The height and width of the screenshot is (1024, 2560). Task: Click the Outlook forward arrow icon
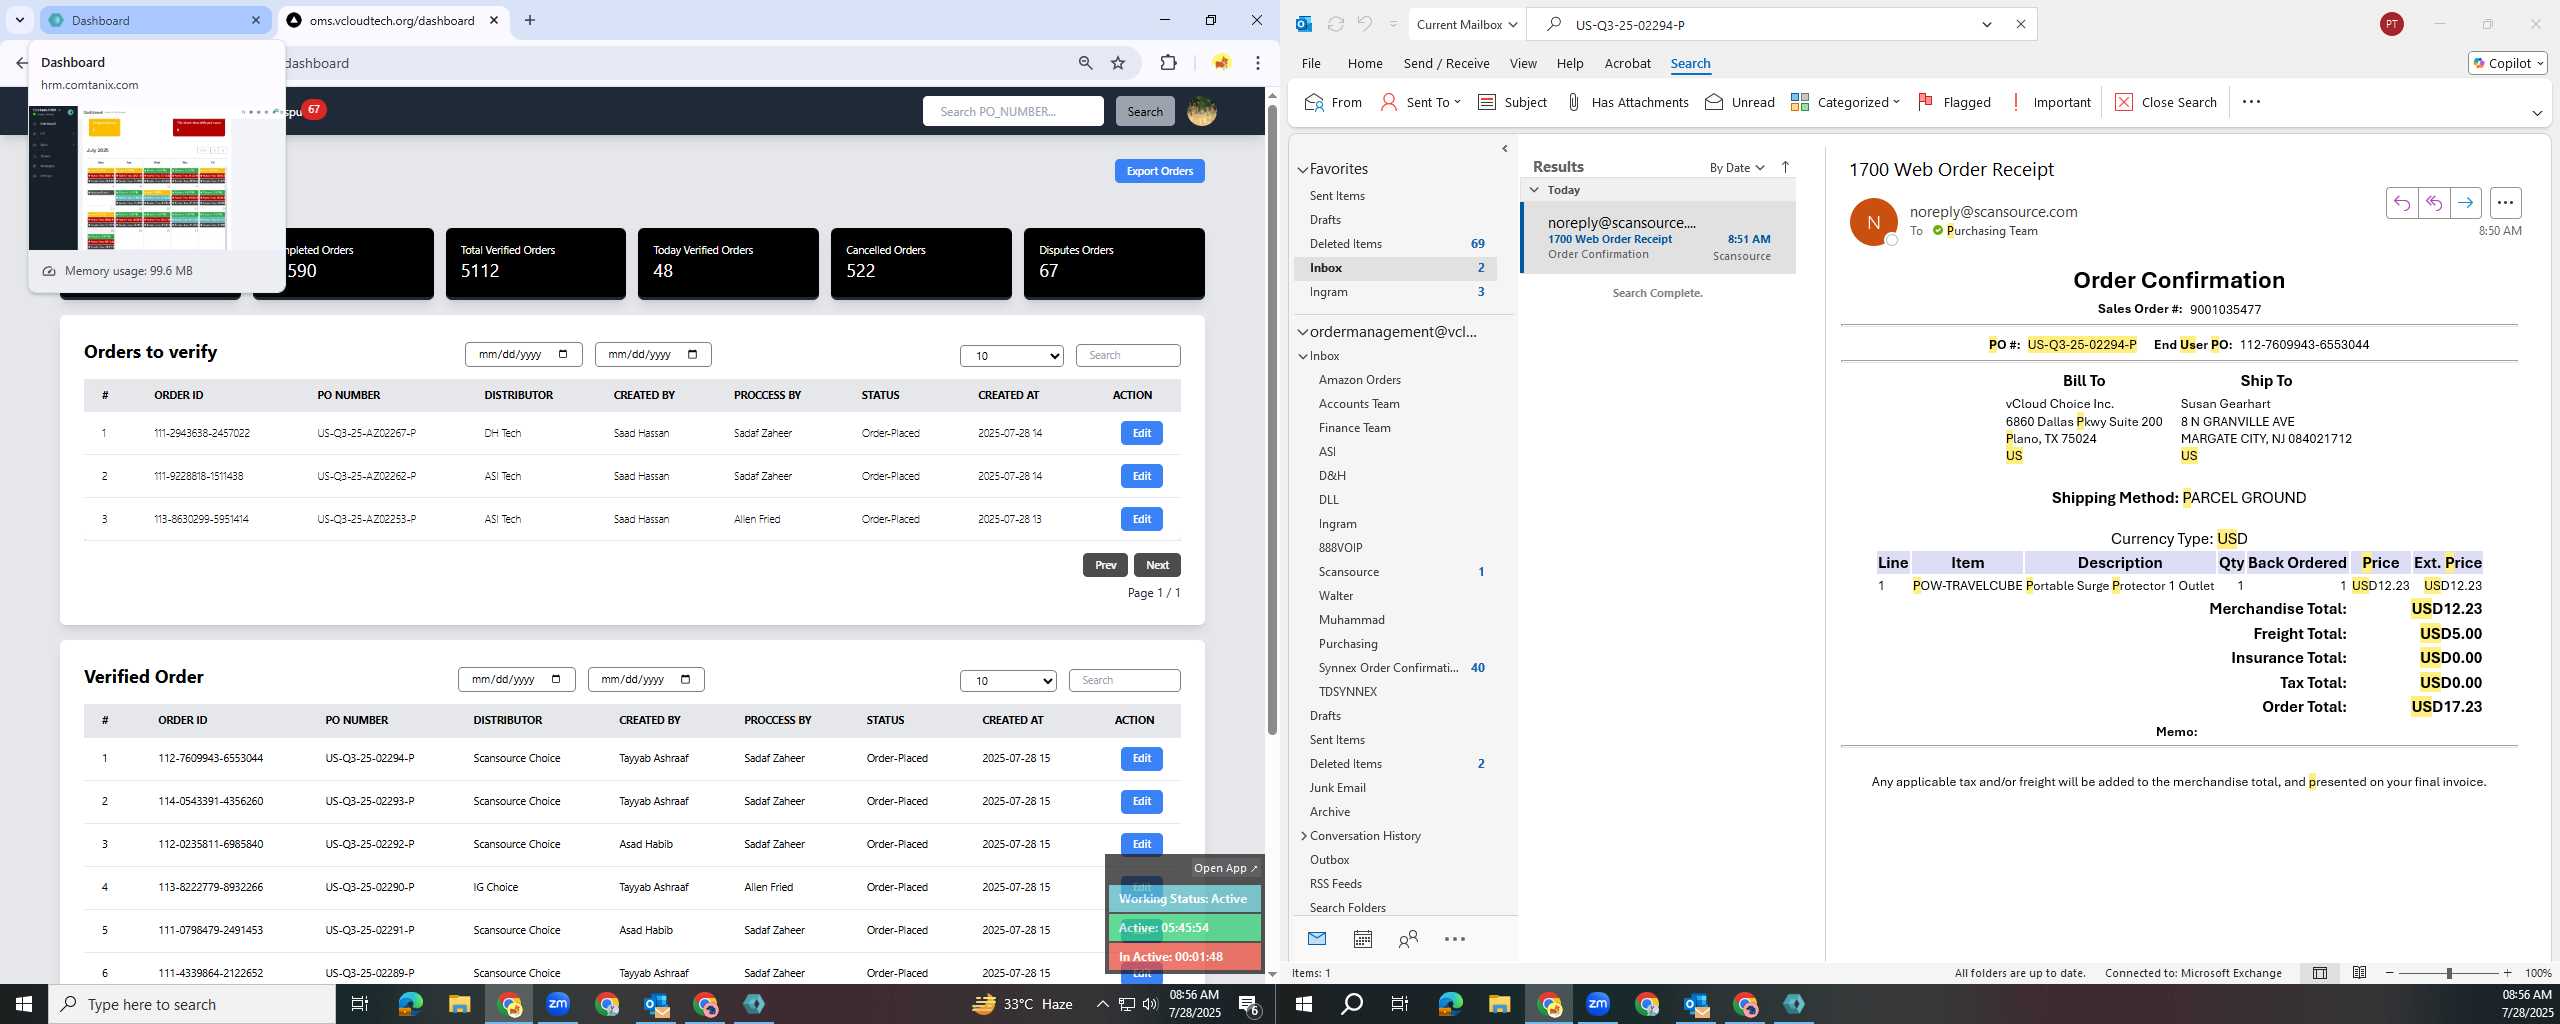2465,203
